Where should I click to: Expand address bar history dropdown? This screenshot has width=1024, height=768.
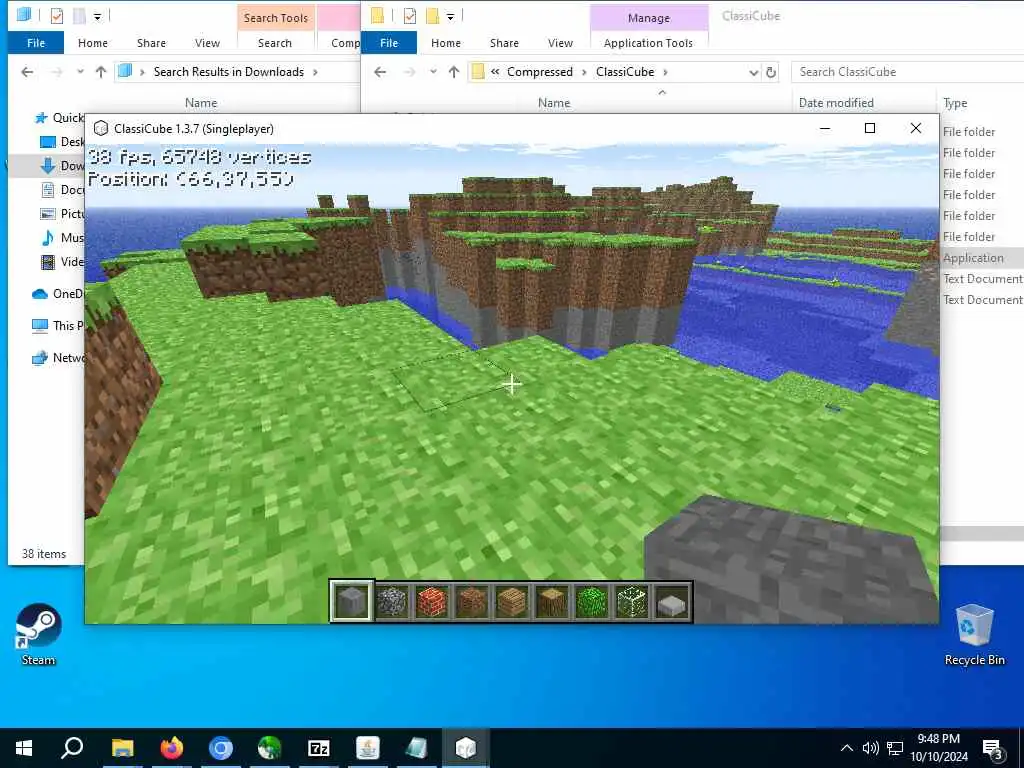point(754,72)
